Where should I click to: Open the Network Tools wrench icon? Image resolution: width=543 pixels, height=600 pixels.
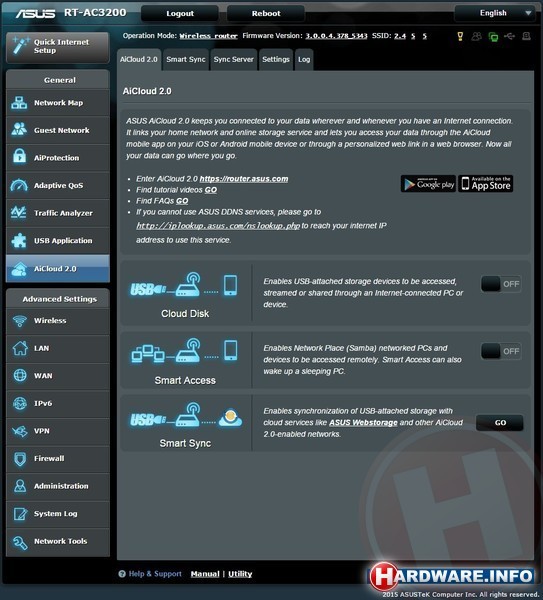pos(20,542)
